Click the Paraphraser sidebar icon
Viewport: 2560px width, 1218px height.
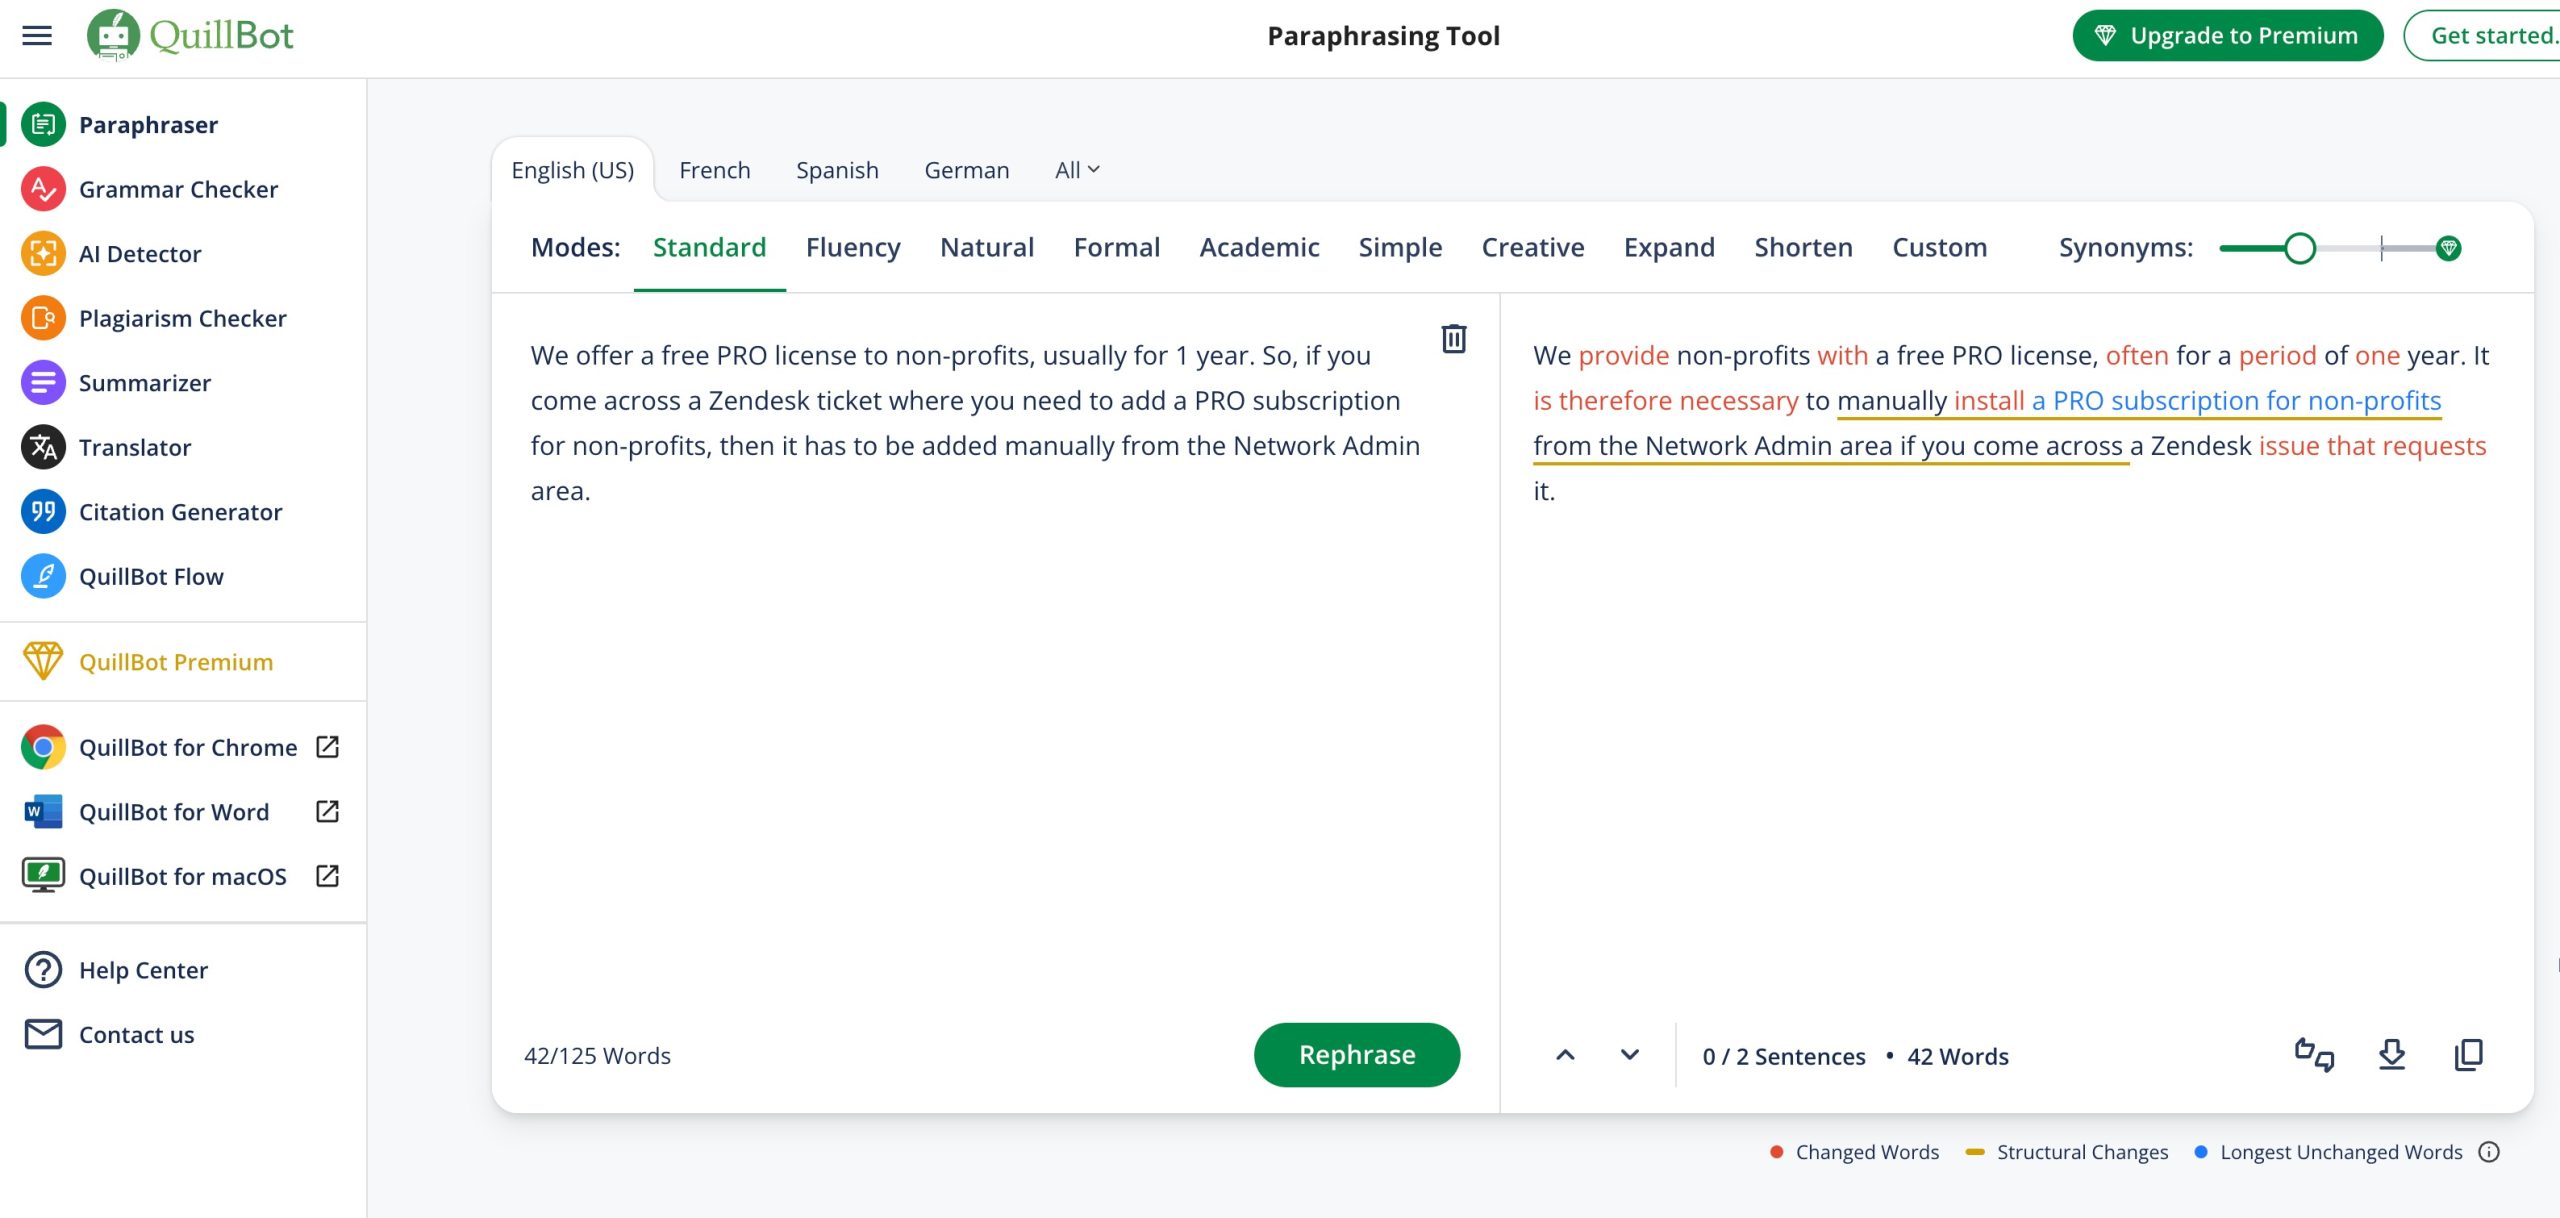pos(44,124)
